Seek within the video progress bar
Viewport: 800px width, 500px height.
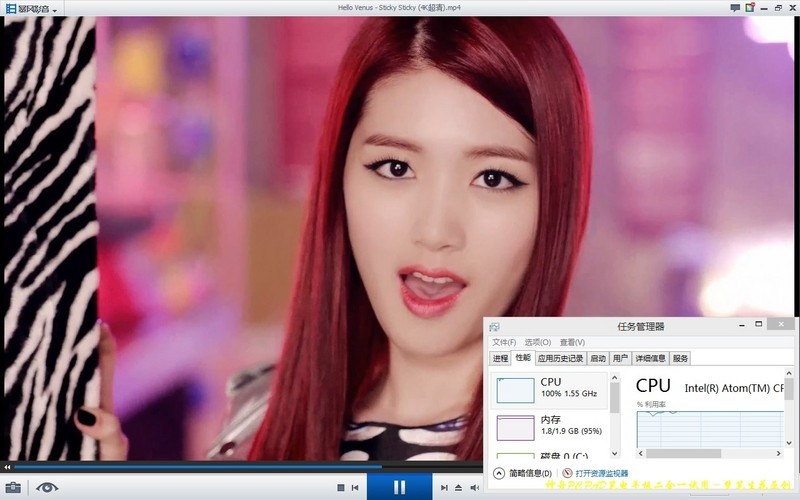pyautogui.click(x=247, y=466)
